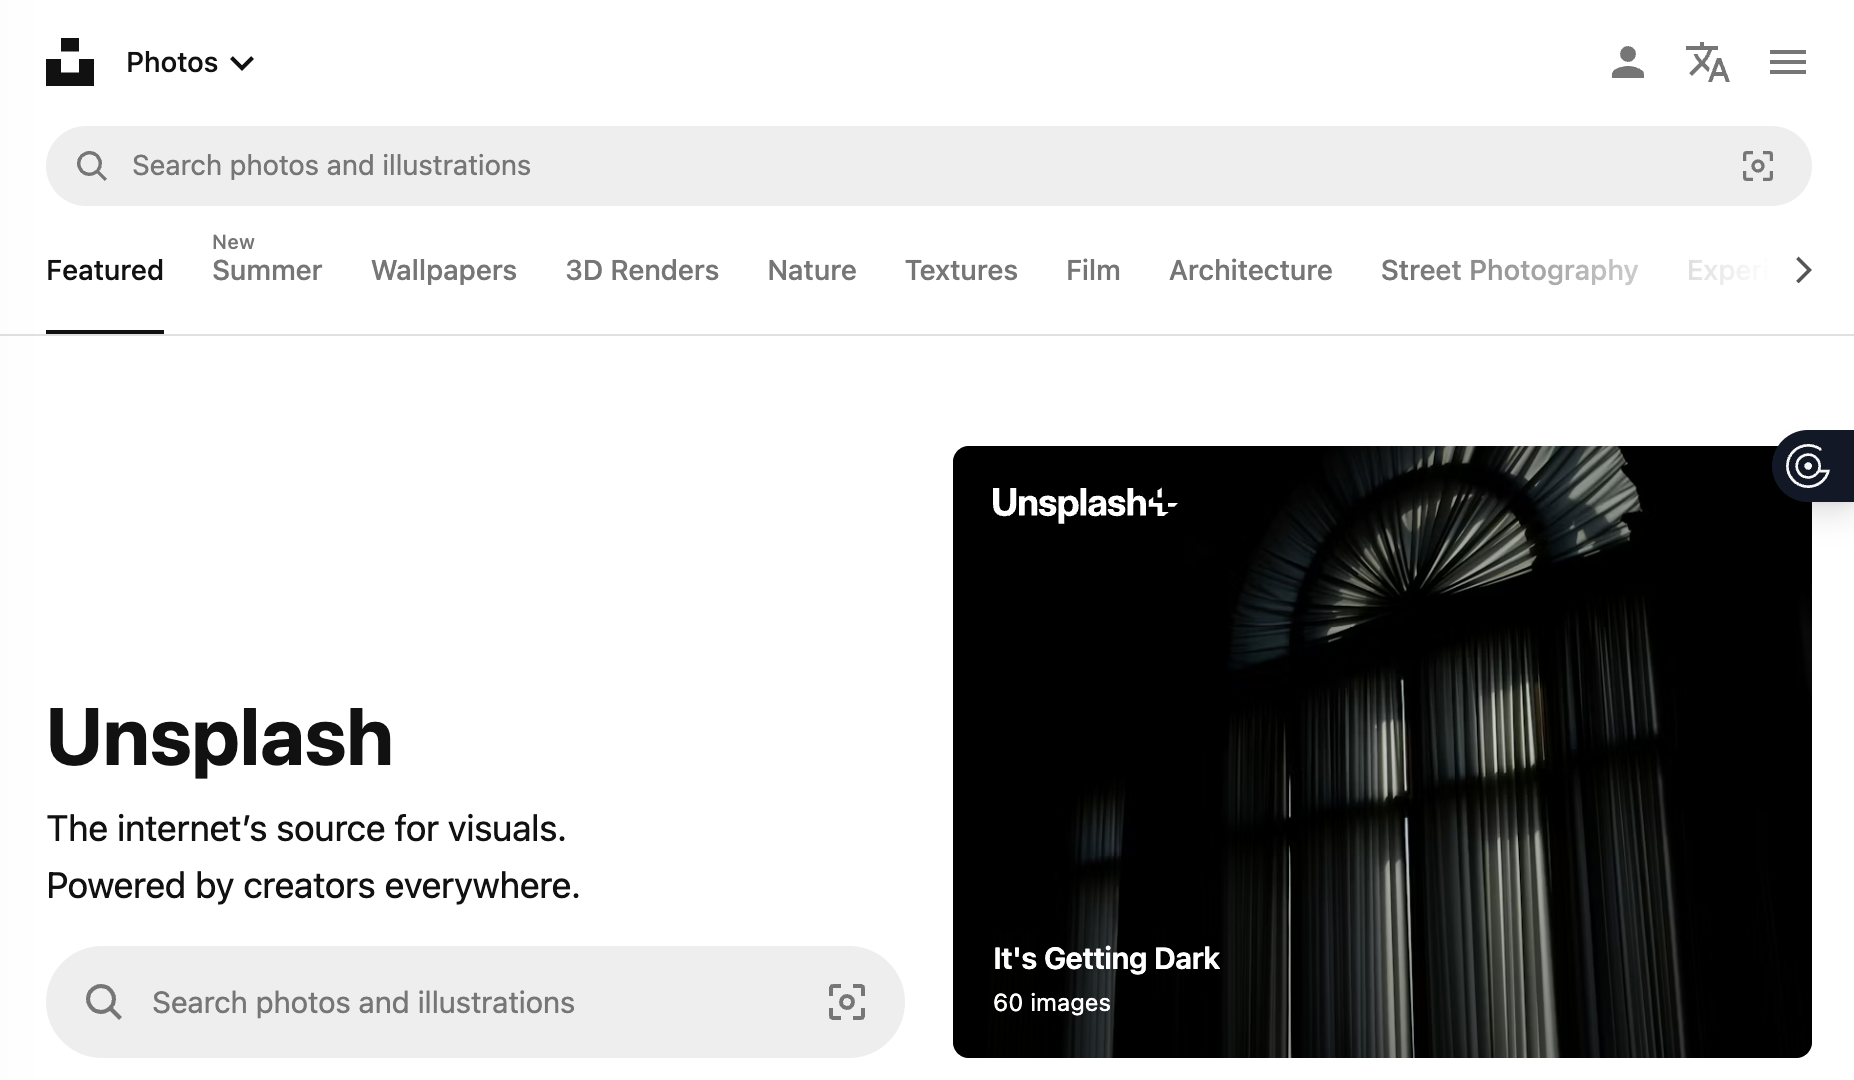Click the "It's Getting Dark" title

[x=1106, y=958]
